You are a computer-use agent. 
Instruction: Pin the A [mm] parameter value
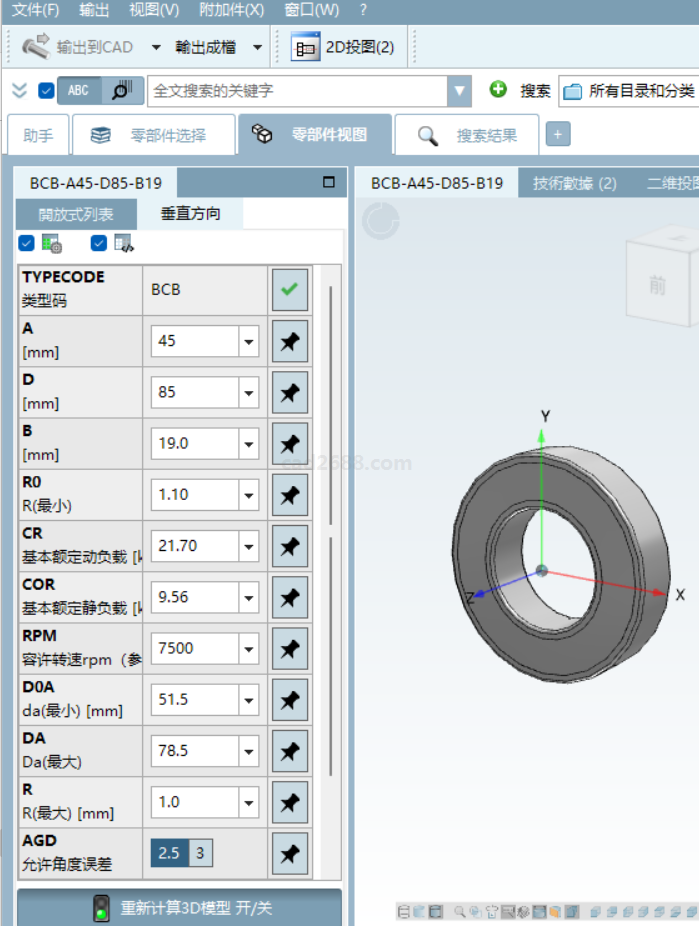pos(289,341)
